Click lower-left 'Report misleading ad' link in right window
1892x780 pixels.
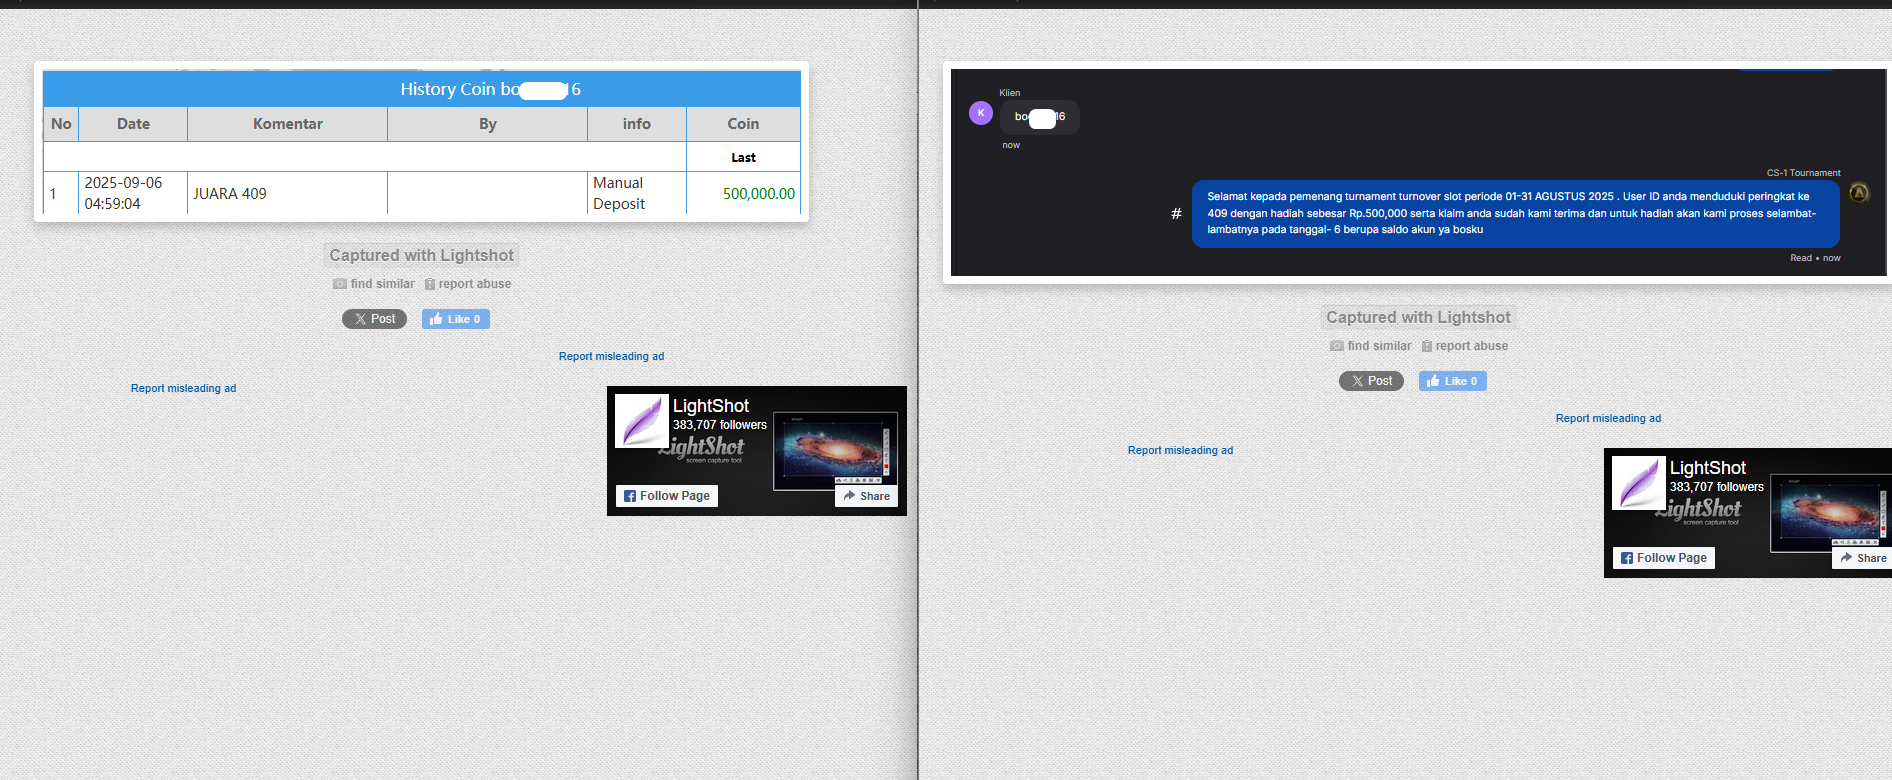tap(1180, 450)
